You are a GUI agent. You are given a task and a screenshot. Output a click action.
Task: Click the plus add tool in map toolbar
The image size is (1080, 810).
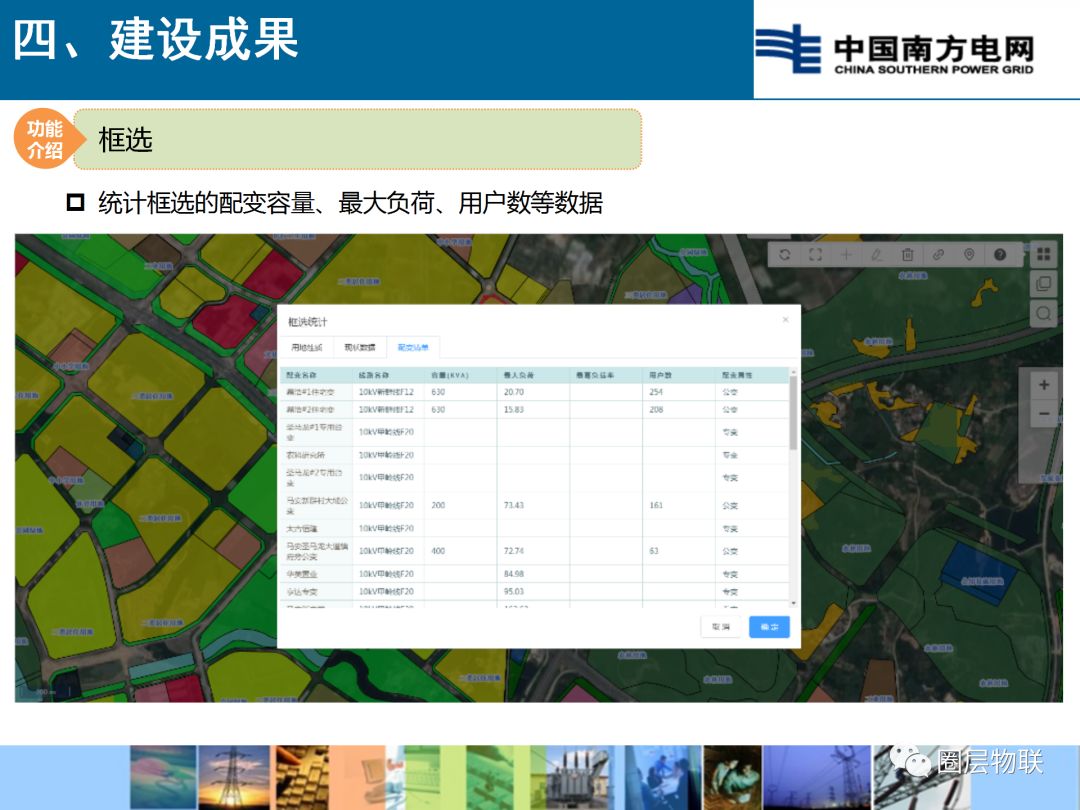point(846,255)
